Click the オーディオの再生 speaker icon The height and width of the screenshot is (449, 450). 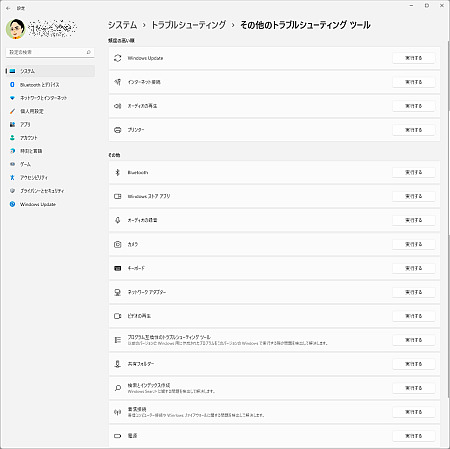click(118, 106)
